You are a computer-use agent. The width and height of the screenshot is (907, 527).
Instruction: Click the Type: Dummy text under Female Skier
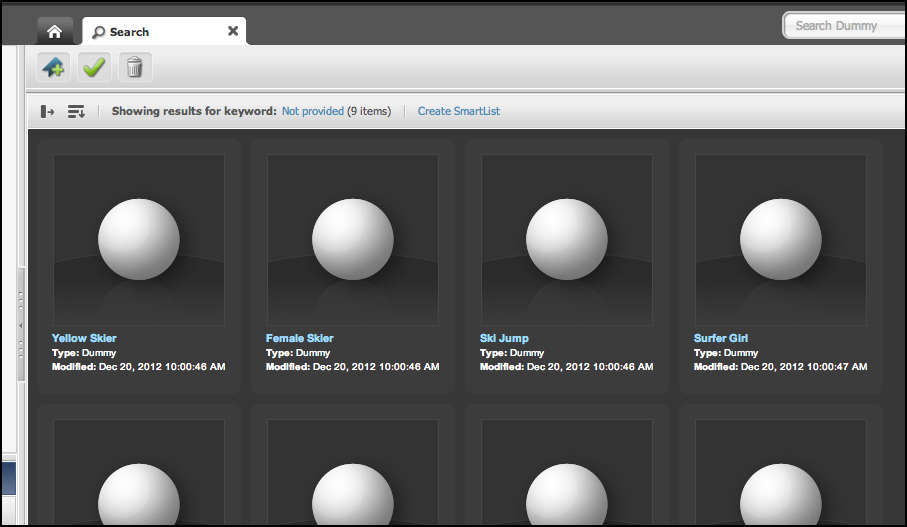pyautogui.click(x=298, y=353)
